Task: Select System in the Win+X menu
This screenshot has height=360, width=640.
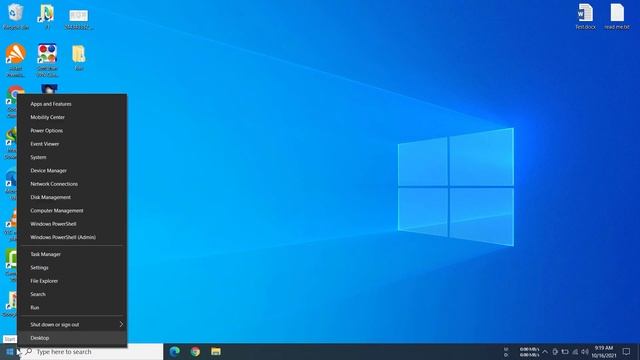Action: [72, 157]
